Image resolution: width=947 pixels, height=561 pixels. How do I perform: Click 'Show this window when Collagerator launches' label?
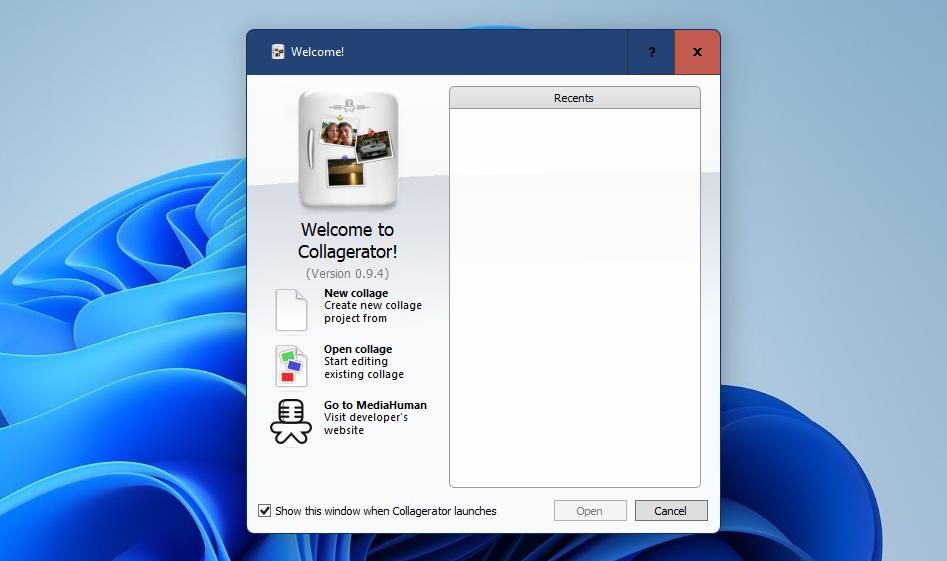point(385,511)
